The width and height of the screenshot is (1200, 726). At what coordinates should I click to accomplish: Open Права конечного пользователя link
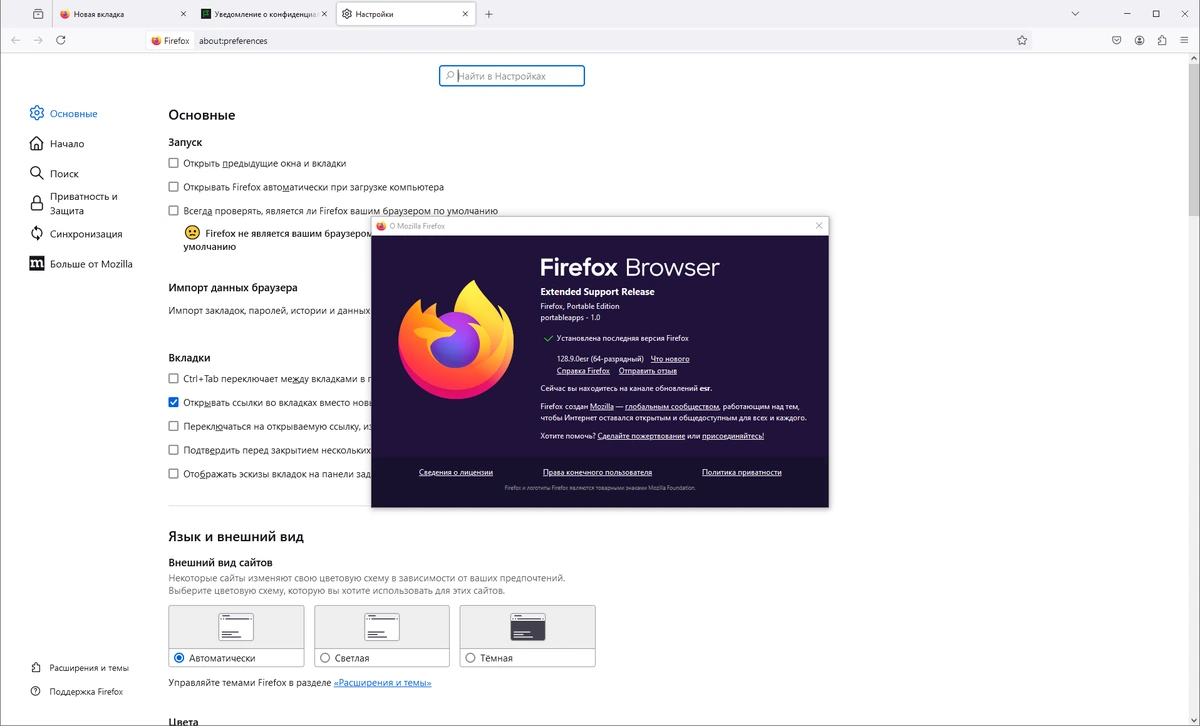click(597, 472)
